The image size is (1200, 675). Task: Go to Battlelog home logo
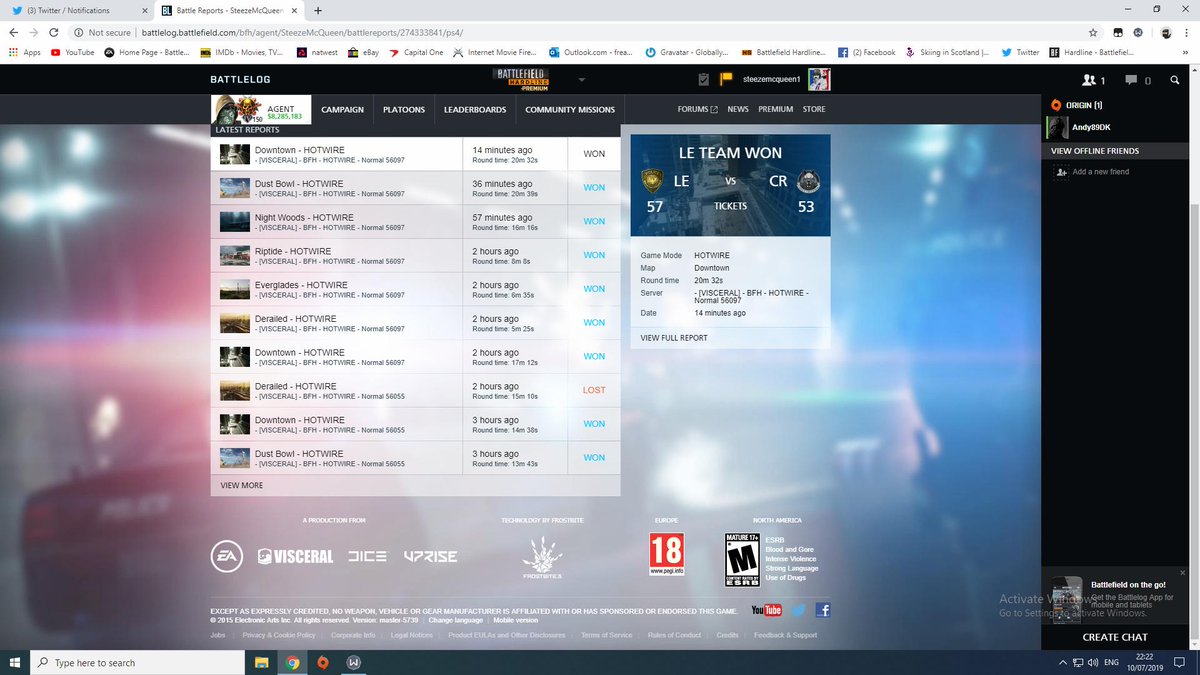click(x=240, y=80)
